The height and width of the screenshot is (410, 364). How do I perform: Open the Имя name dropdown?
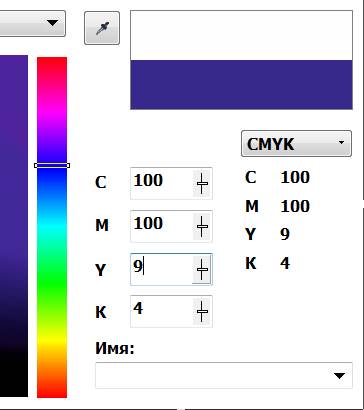pos(224,375)
